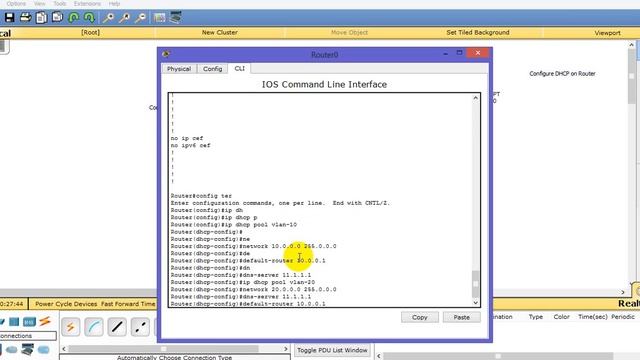
Task: Open the Tools menu
Action: point(60,4)
